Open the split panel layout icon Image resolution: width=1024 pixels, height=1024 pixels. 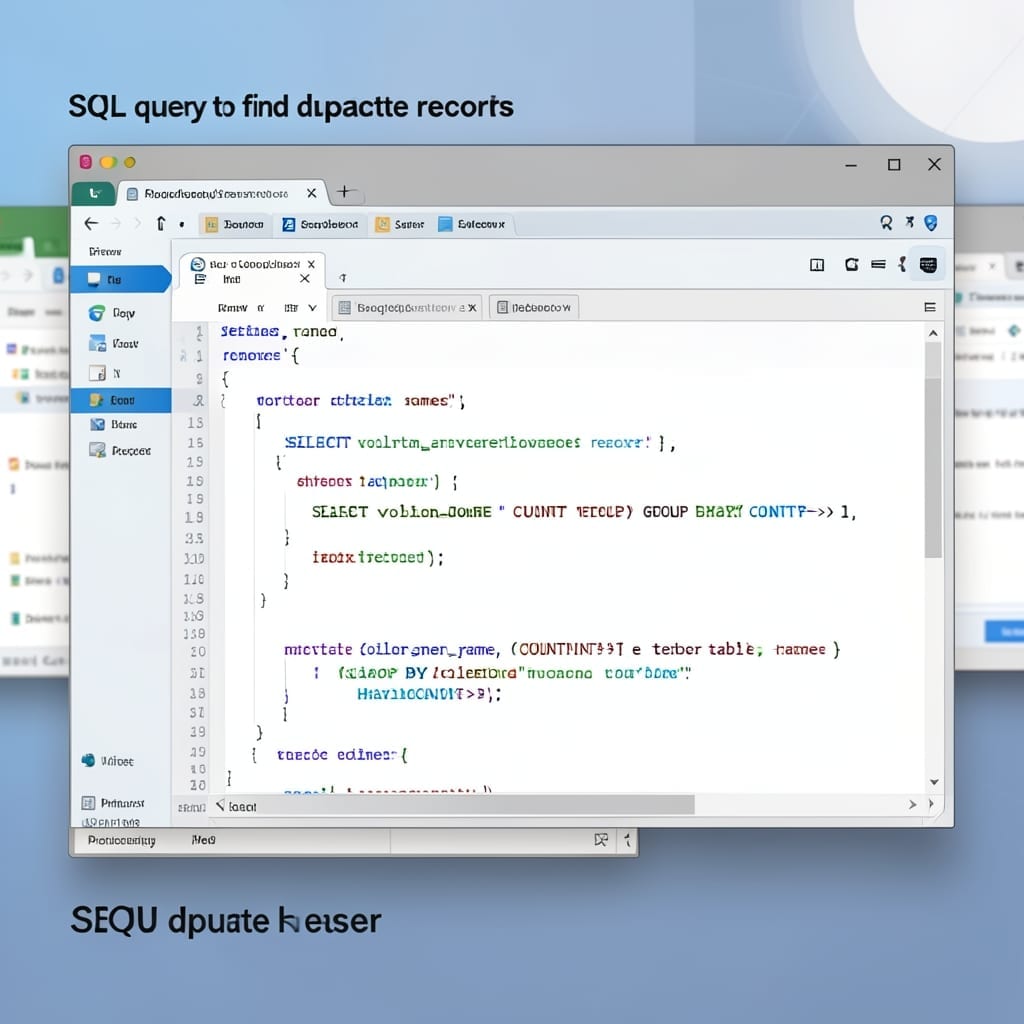tap(816, 264)
